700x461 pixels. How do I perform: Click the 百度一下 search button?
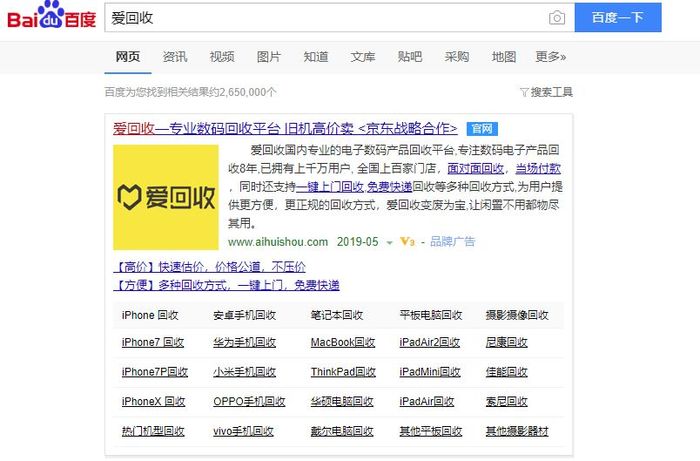pyautogui.click(x=618, y=17)
